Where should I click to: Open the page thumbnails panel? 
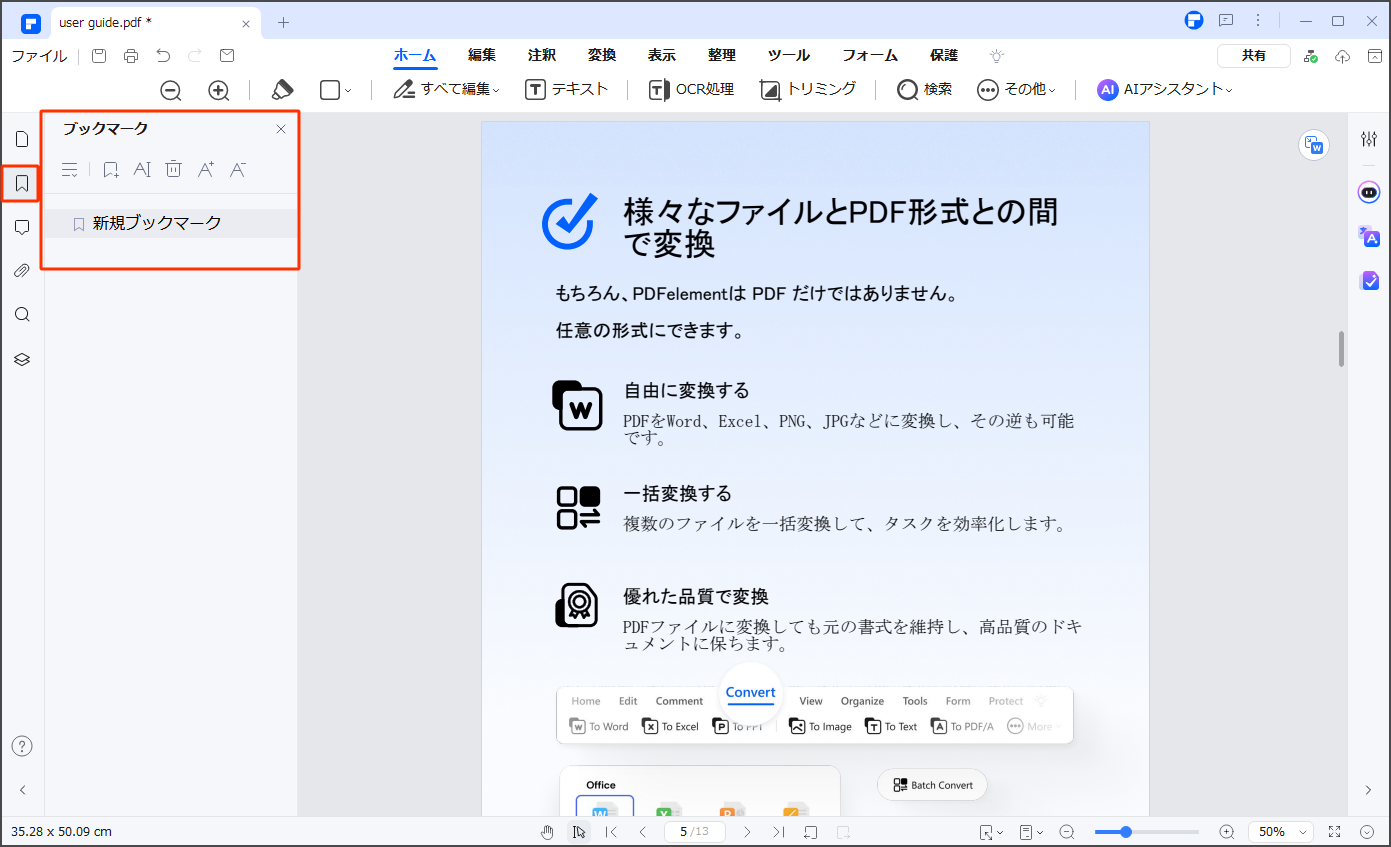coord(22,139)
